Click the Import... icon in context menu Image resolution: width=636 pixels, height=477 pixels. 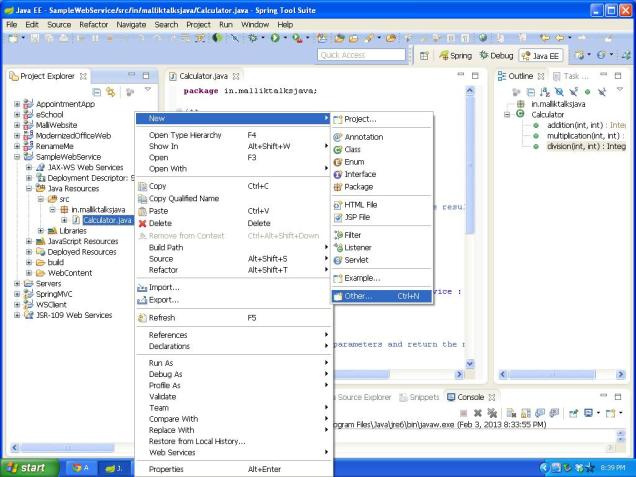[141, 287]
